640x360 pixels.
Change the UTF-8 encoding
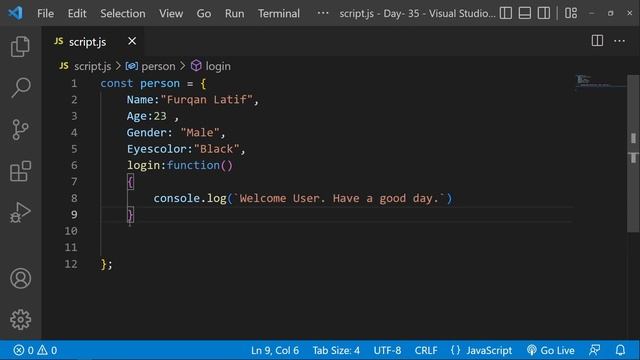pyautogui.click(x=387, y=350)
